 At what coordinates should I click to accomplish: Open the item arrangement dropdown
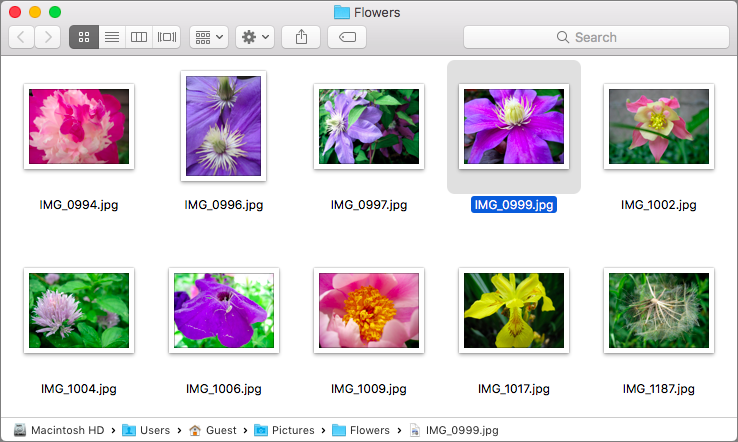tap(209, 37)
